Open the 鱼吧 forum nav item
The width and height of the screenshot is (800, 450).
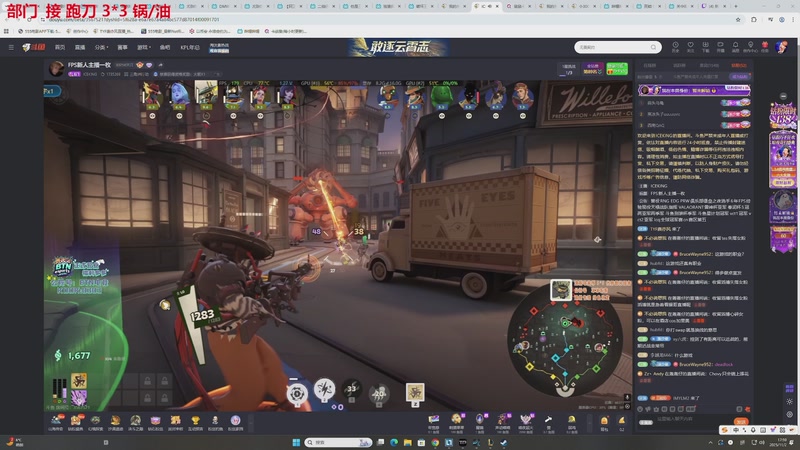click(x=165, y=47)
